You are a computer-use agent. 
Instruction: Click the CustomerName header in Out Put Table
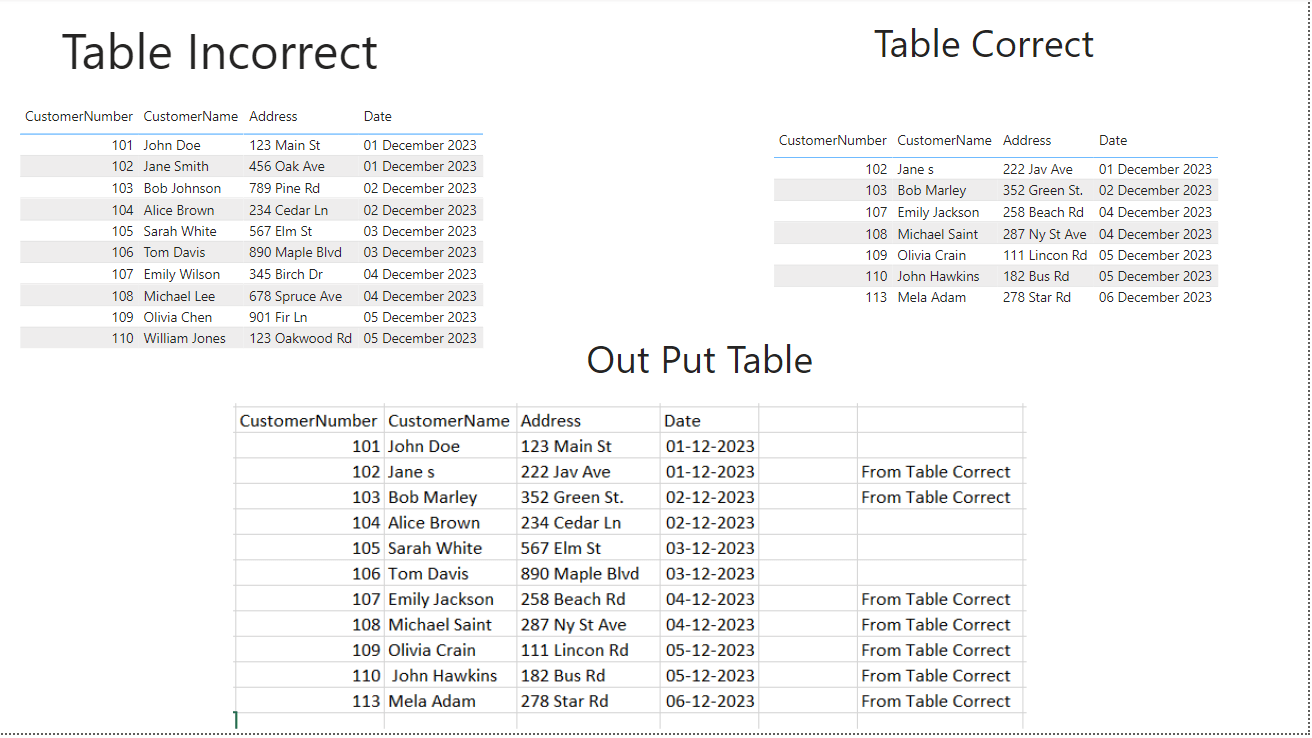pyautogui.click(x=450, y=420)
